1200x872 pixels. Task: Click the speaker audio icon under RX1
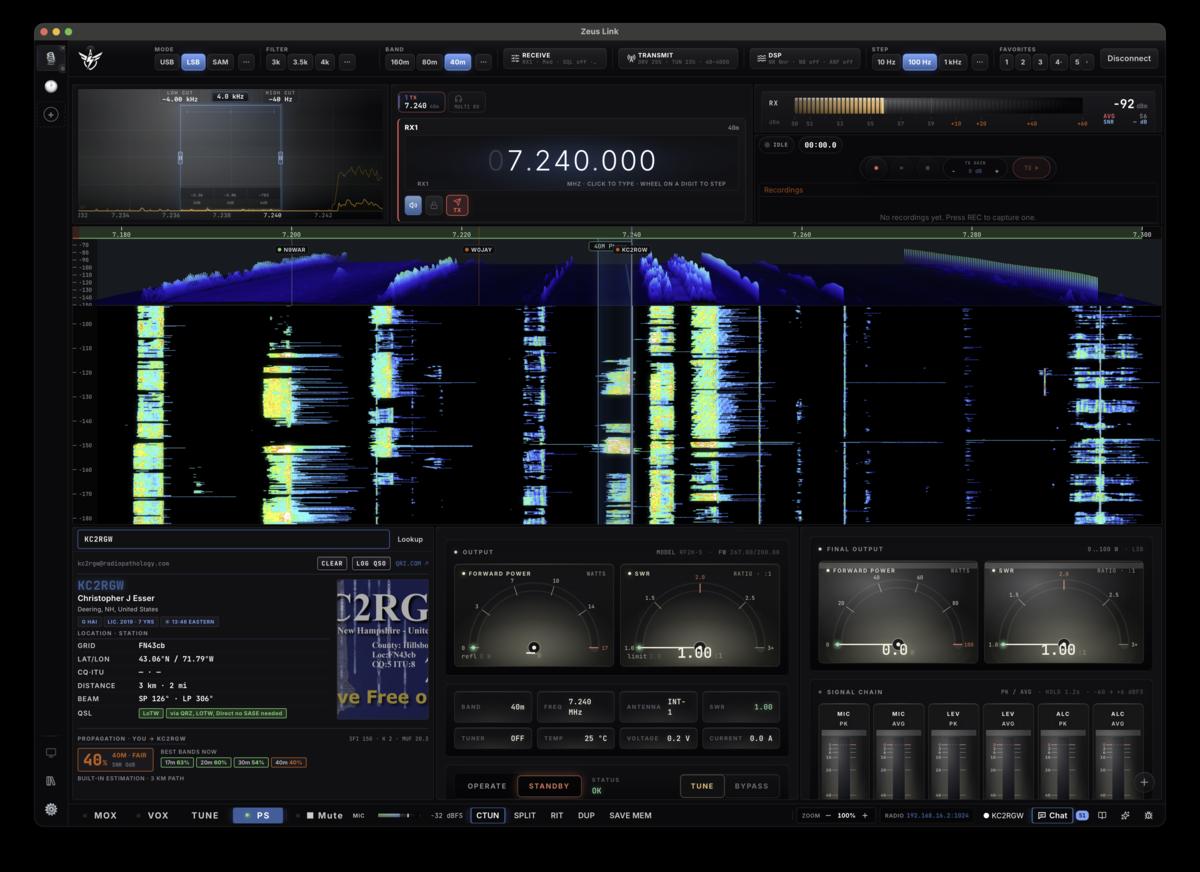pos(413,205)
